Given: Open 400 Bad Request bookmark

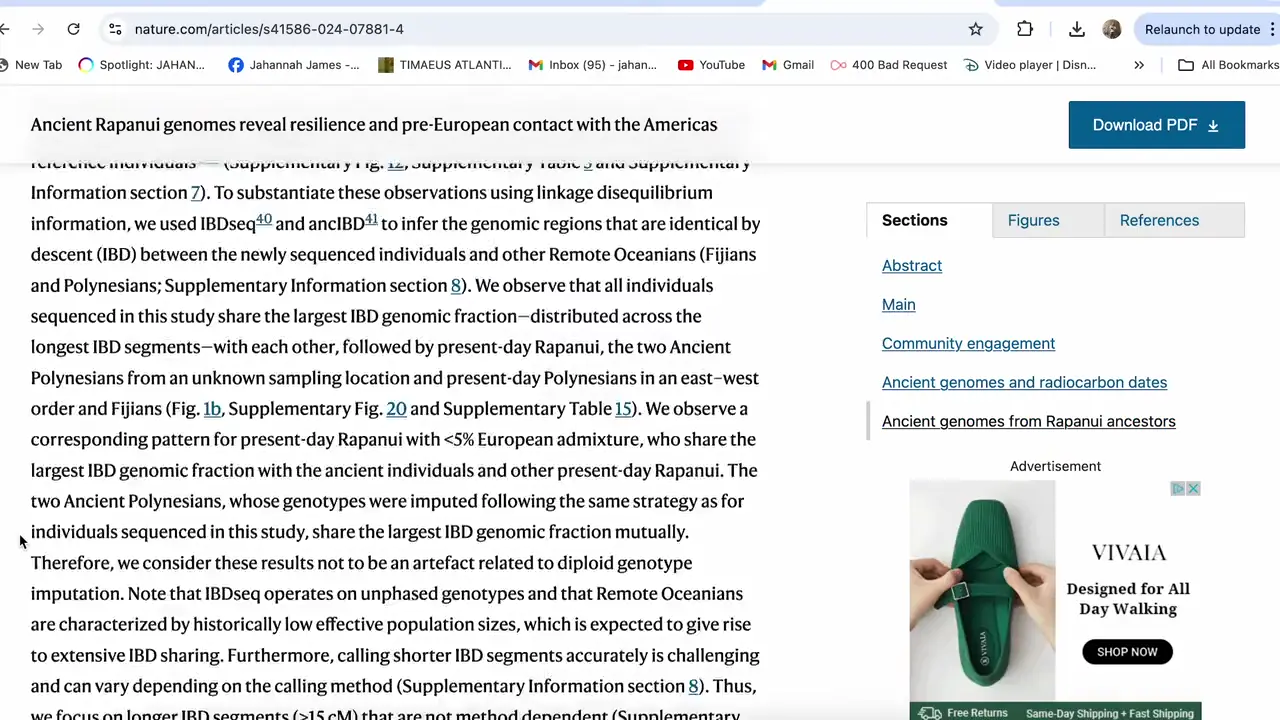Looking at the screenshot, I should 889,65.
